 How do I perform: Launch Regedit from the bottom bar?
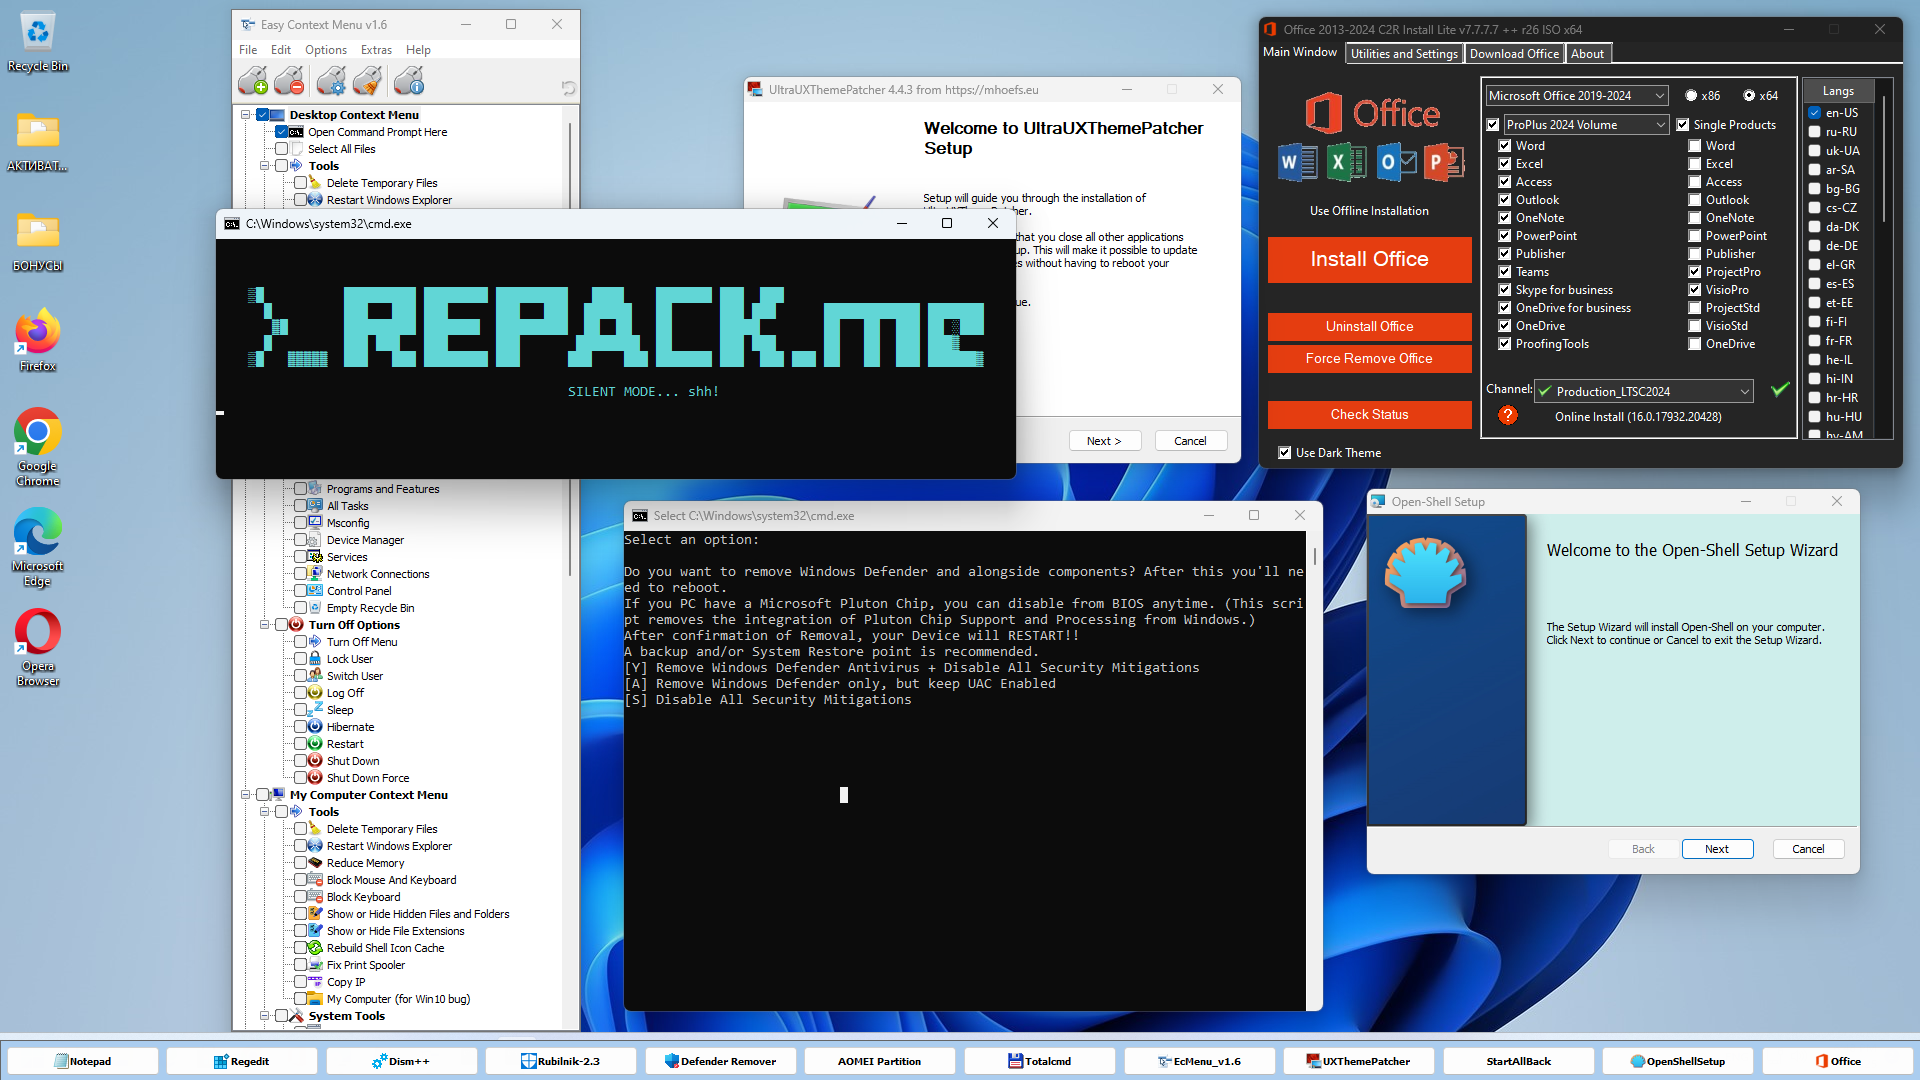242,1061
